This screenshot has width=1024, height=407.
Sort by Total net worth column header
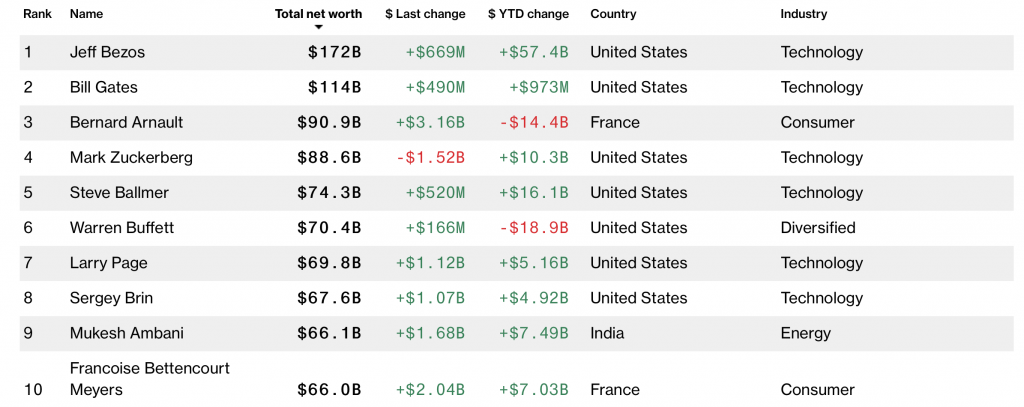[x=318, y=14]
